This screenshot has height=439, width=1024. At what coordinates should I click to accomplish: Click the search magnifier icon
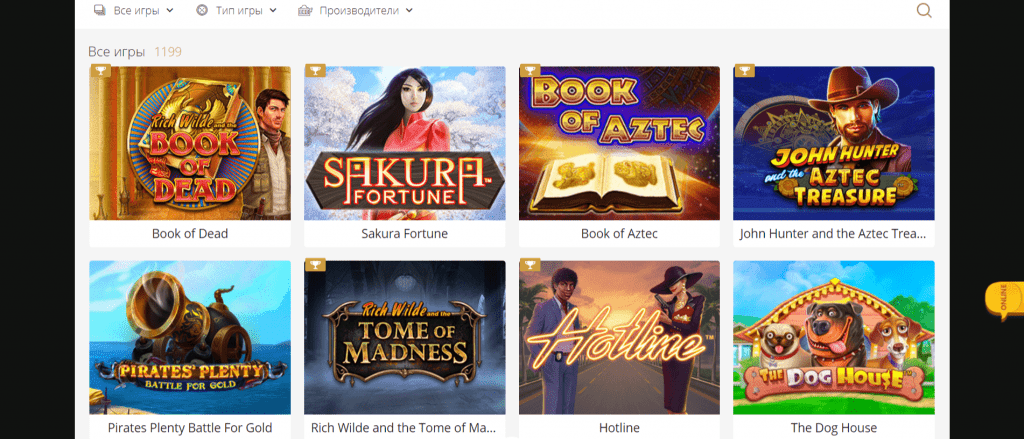[923, 10]
